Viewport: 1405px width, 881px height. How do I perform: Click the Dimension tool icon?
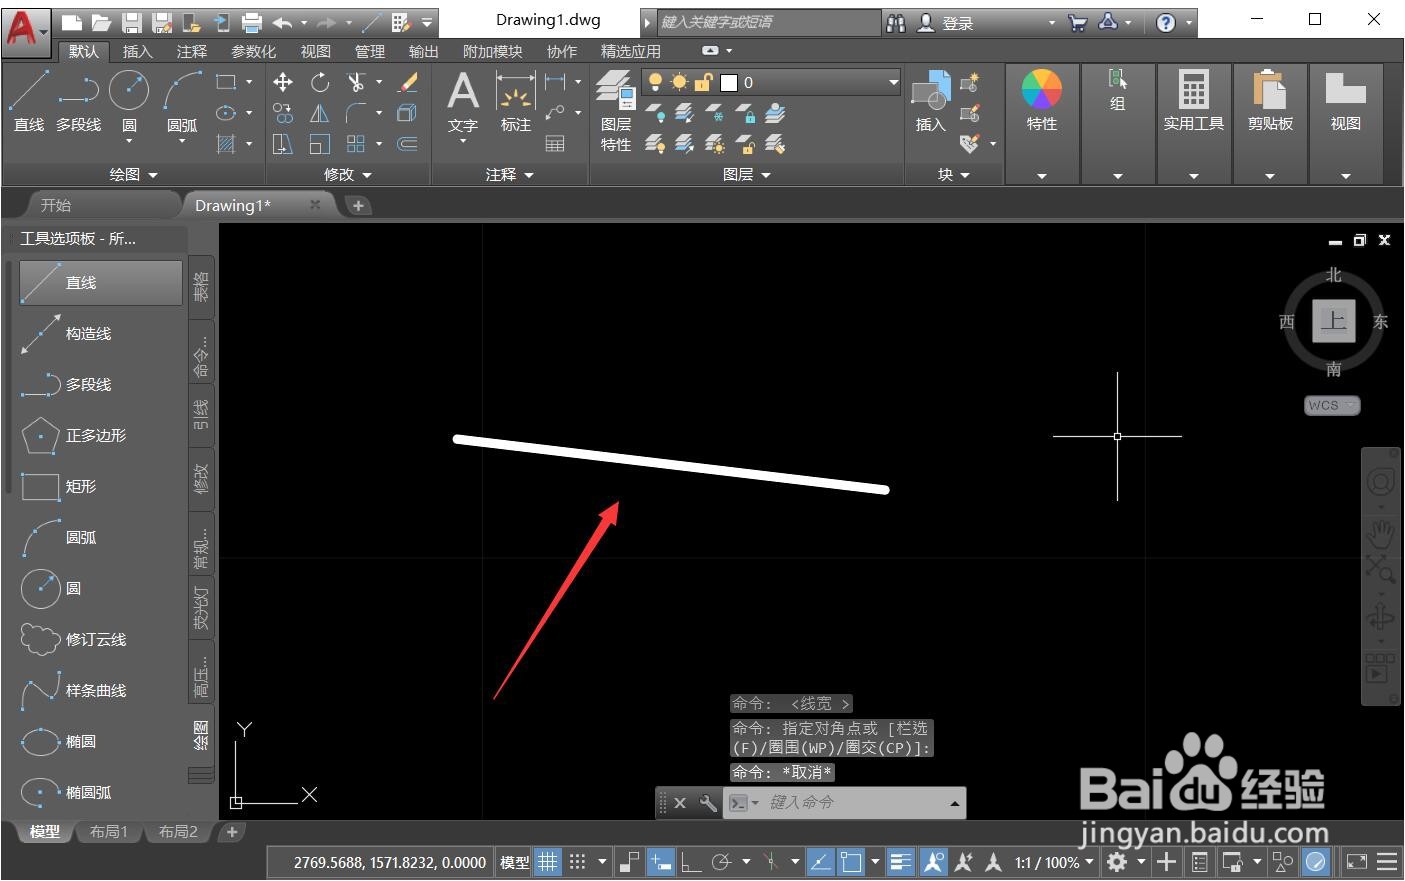(516, 102)
